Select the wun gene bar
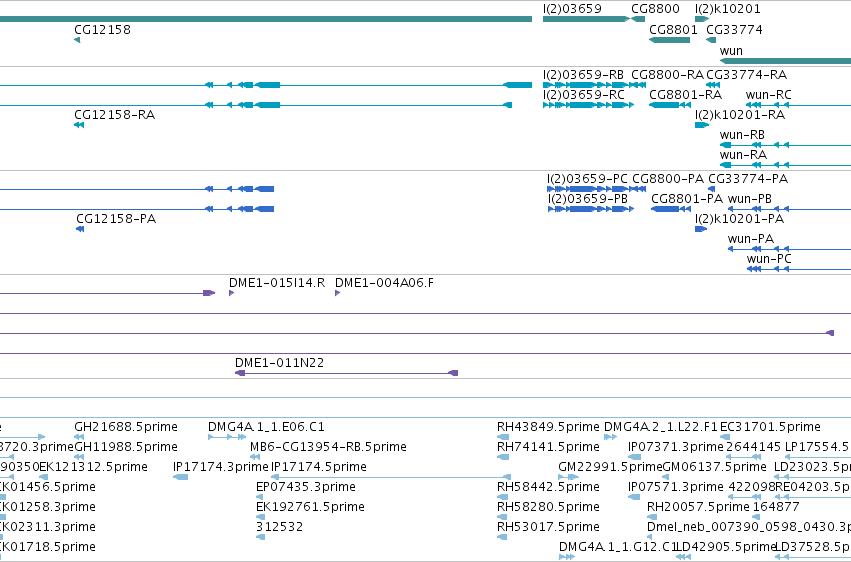The image size is (851, 562). click(785, 61)
